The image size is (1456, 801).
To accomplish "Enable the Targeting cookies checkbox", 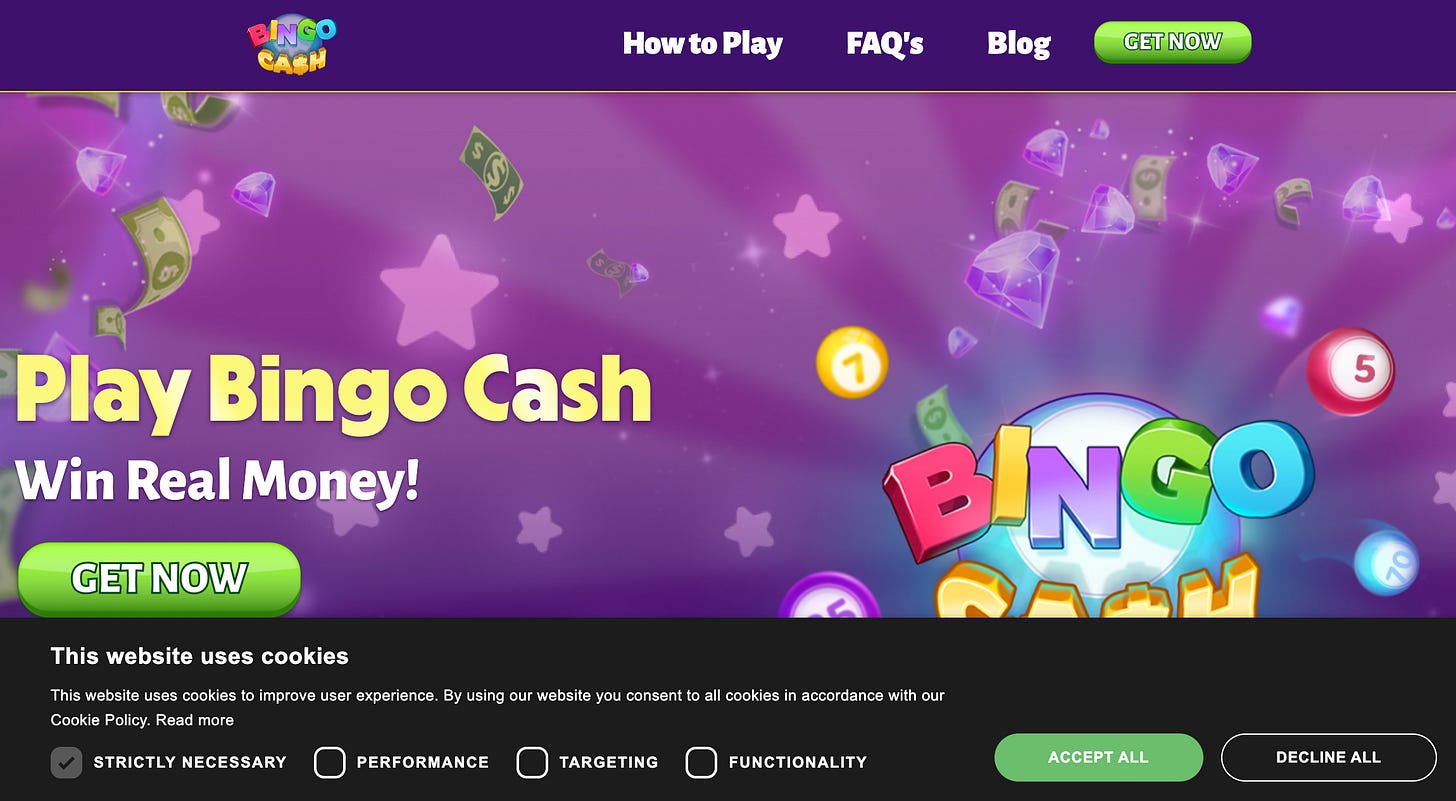I will coord(532,762).
